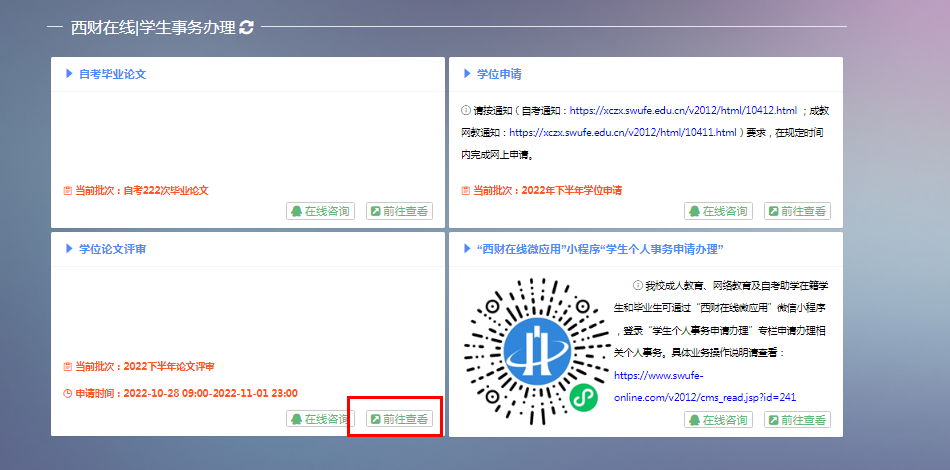Click calendar icon before 2022年下半年学位申请 batch
The image size is (950, 470).
click(x=465, y=190)
